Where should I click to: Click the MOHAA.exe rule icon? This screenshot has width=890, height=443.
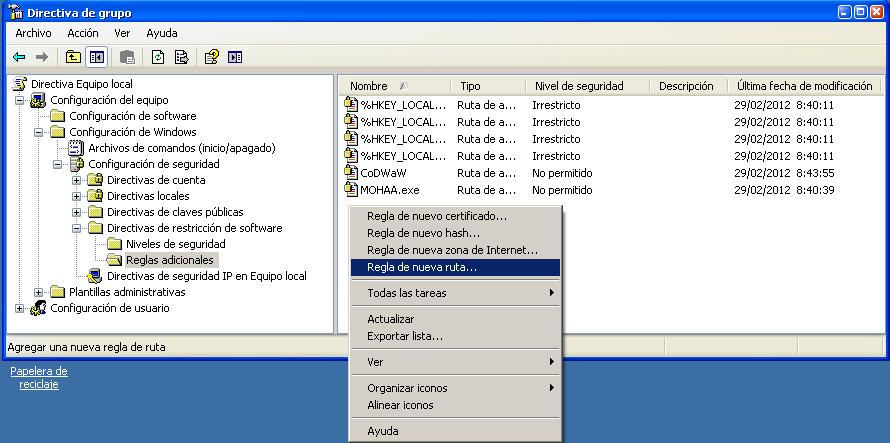point(351,190)
